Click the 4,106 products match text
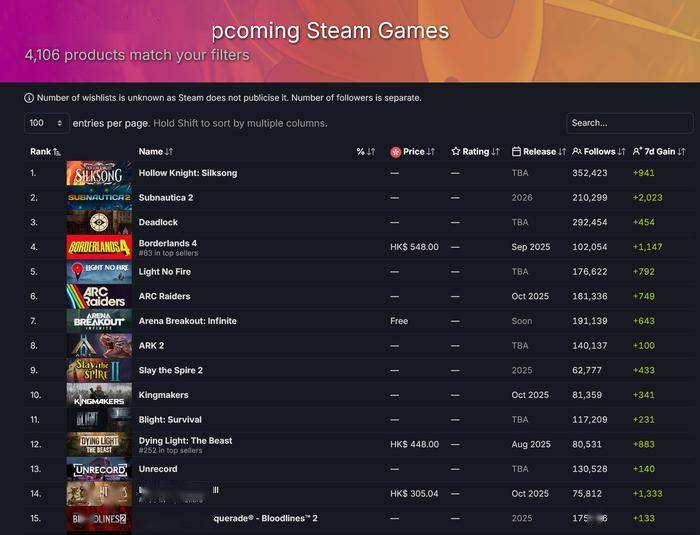700x535 pixels. pos(137,55)
